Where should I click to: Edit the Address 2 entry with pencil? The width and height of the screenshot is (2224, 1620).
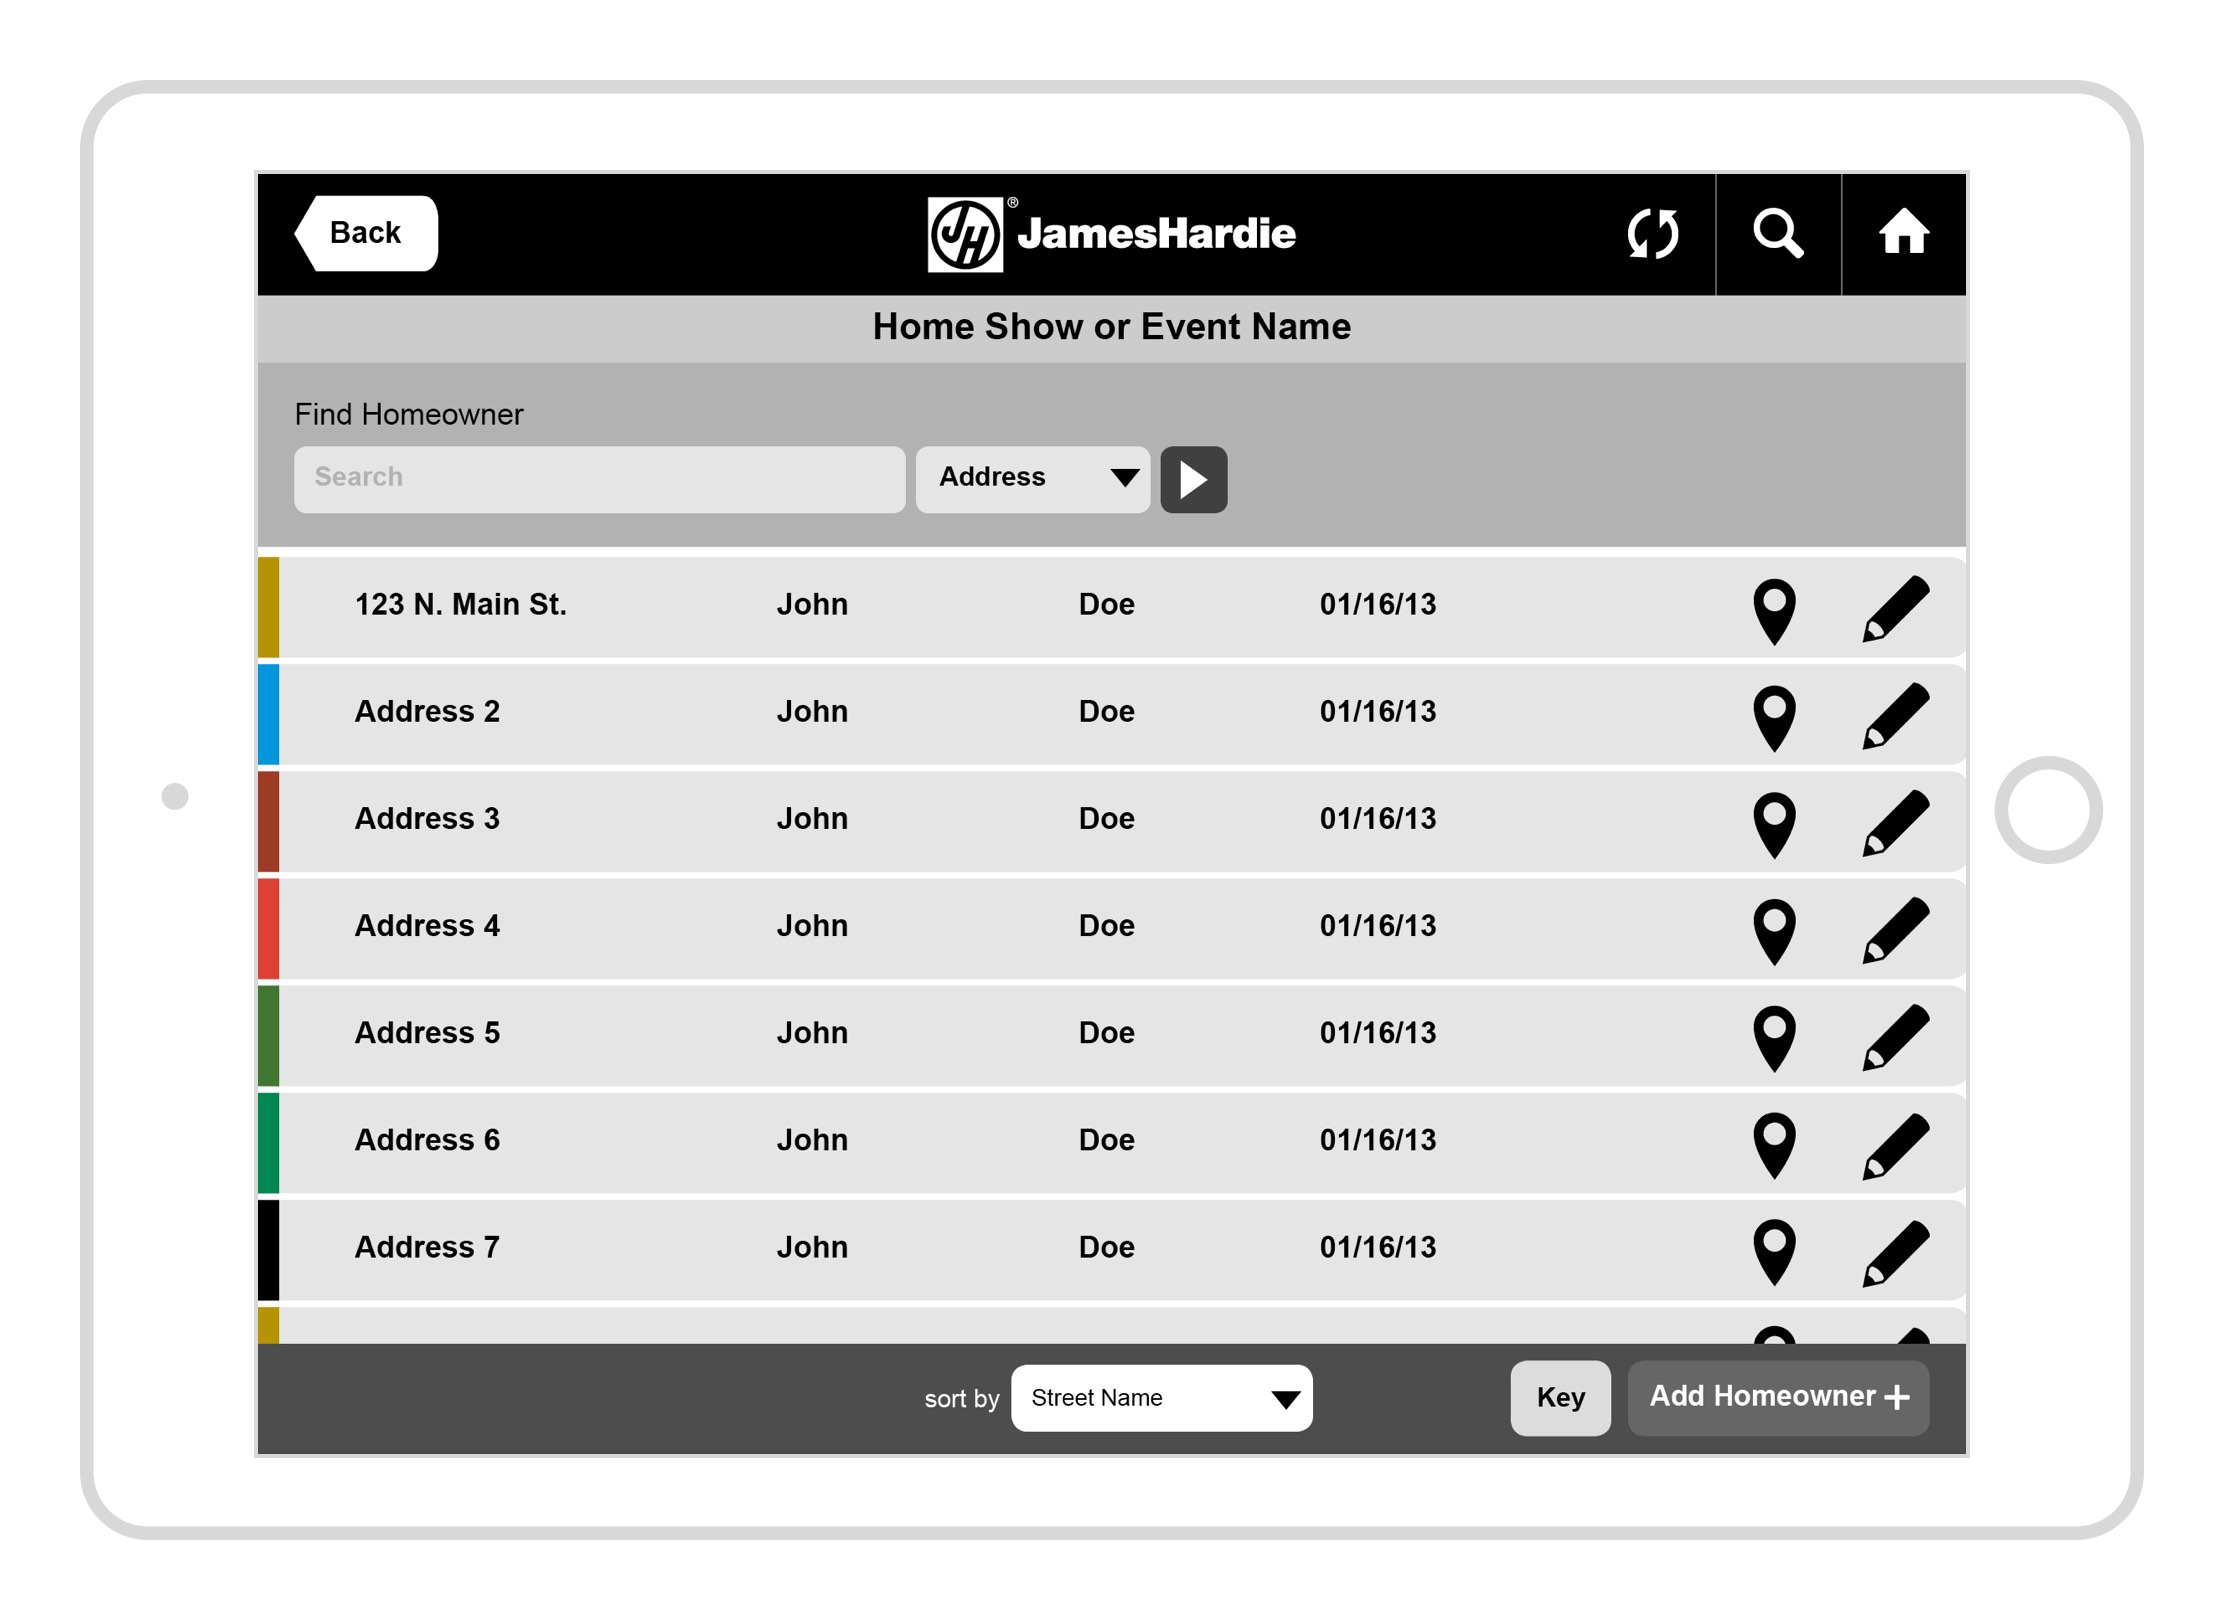pos(1895,715)
